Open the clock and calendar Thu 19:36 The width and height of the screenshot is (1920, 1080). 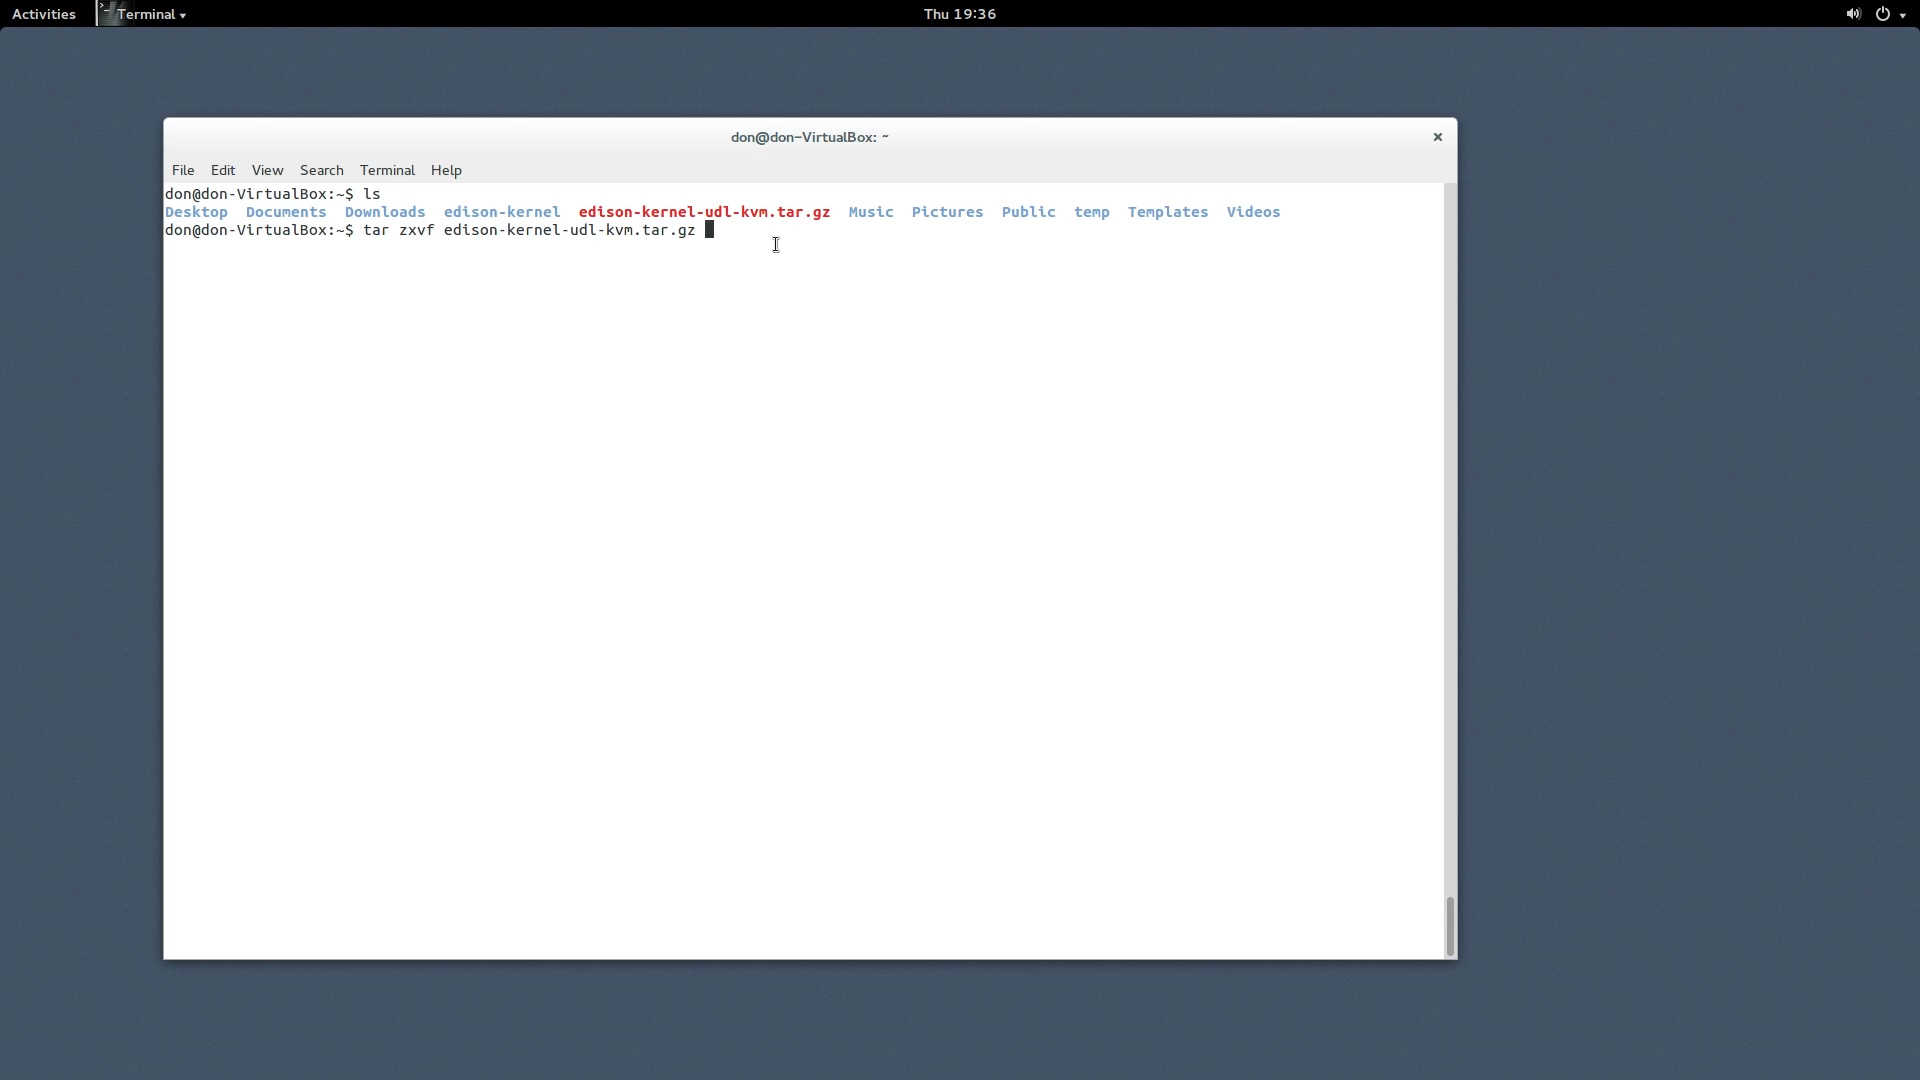[x=959, y=14]
